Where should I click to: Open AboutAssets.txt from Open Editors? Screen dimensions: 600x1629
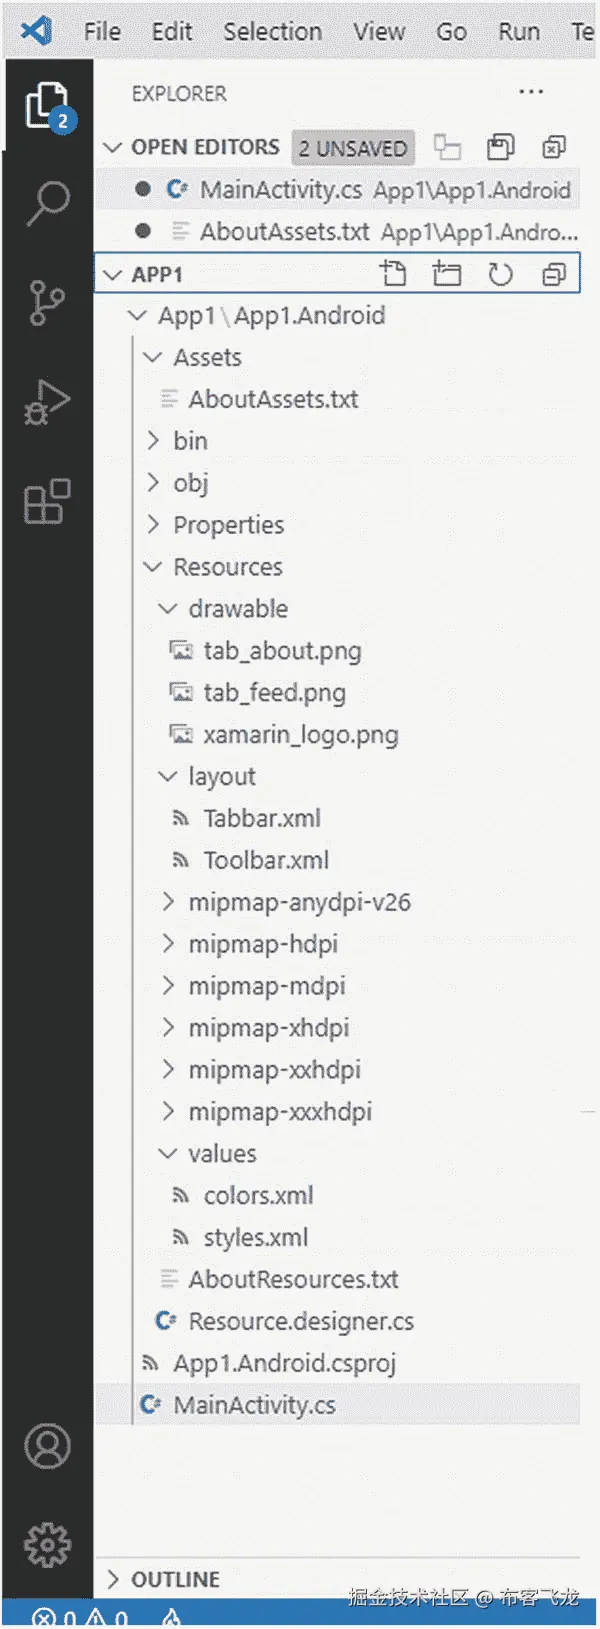282,231
